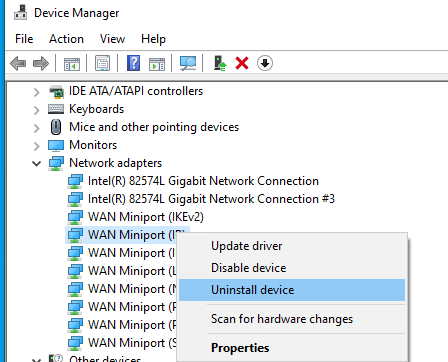Click the Show/Hide Action Pane toolbar icon
Screen dimensions: 448x362
(157, 63)
